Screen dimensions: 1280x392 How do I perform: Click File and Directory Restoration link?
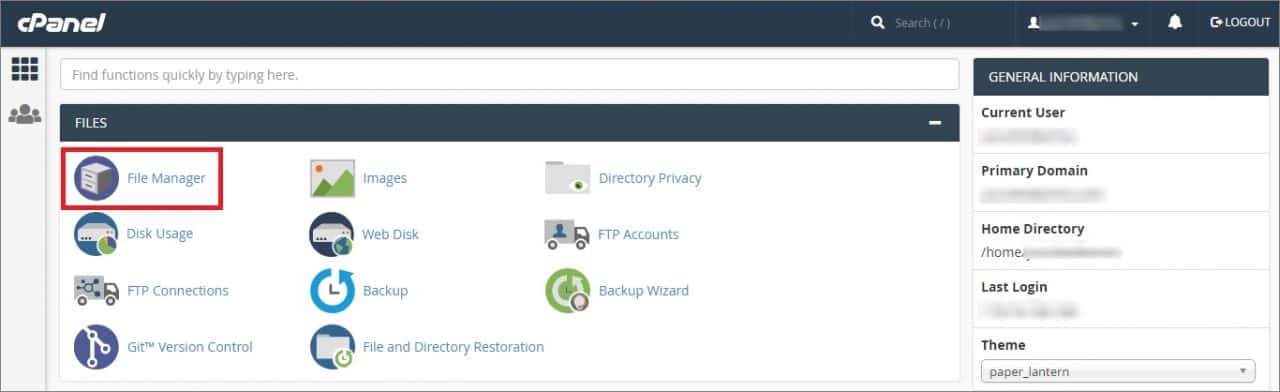coord(453,347)
